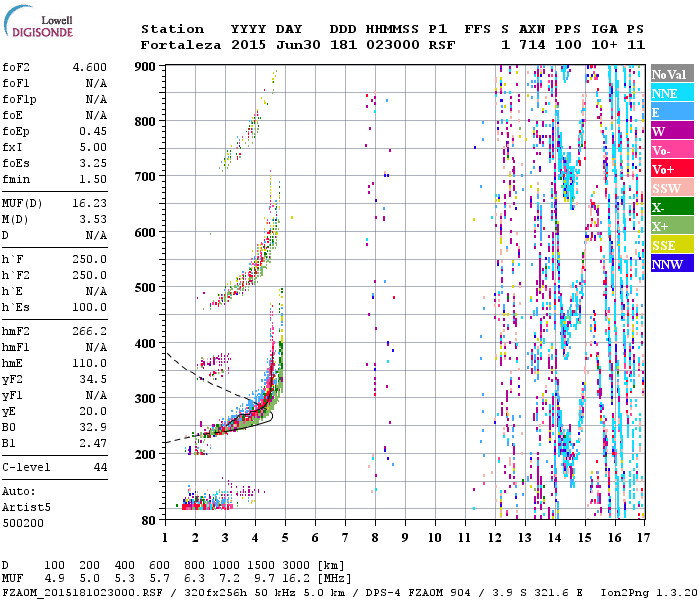700x600 pixels.
Task: Click the 17 MHz frequency axis label
Action: click(643, 538)
